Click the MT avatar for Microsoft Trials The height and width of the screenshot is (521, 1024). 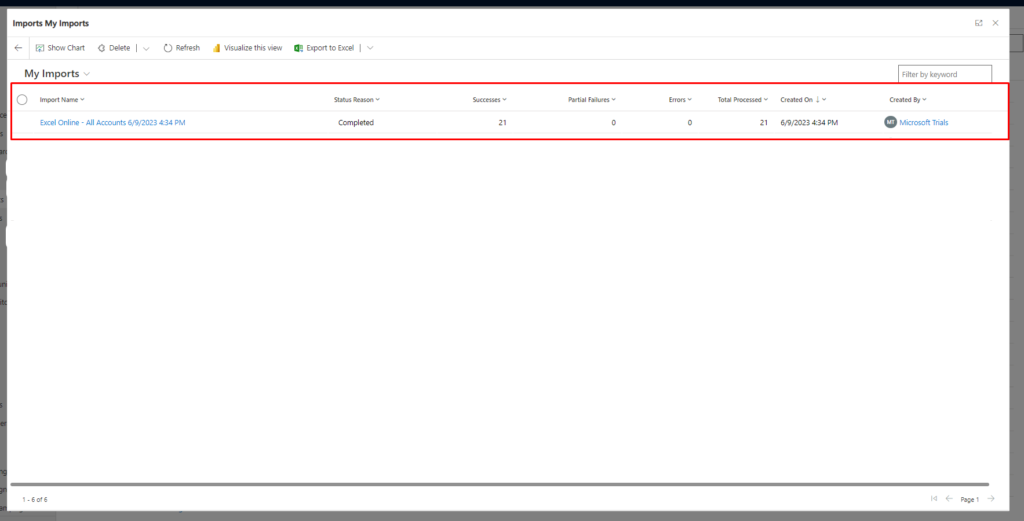(x=890, y=123)
